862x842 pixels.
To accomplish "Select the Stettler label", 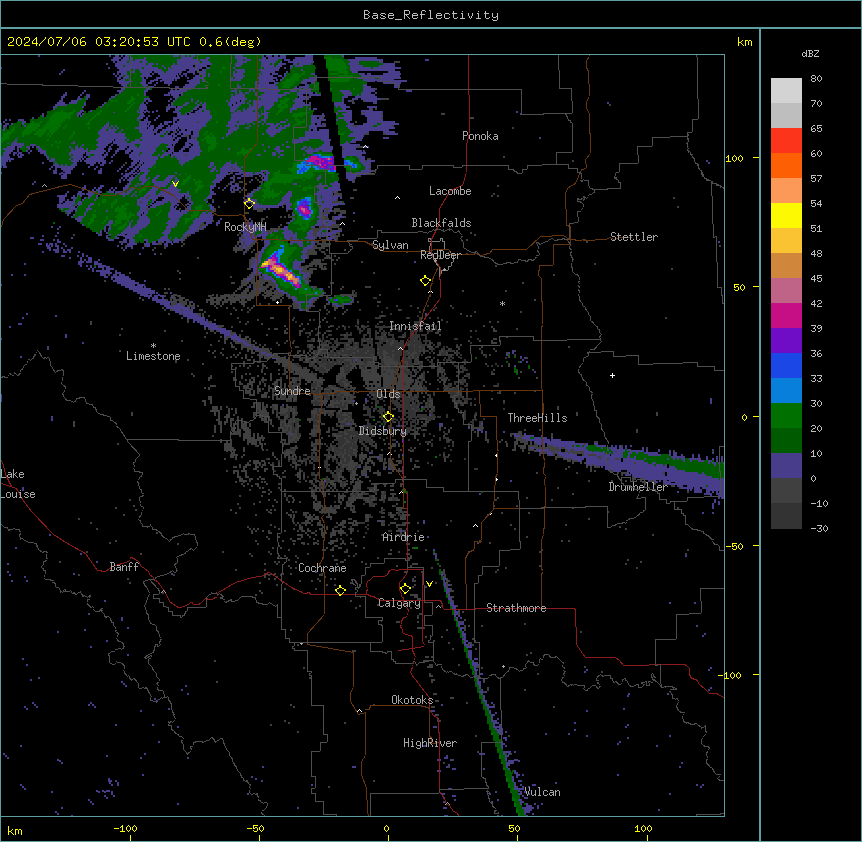I will (634, 237).
